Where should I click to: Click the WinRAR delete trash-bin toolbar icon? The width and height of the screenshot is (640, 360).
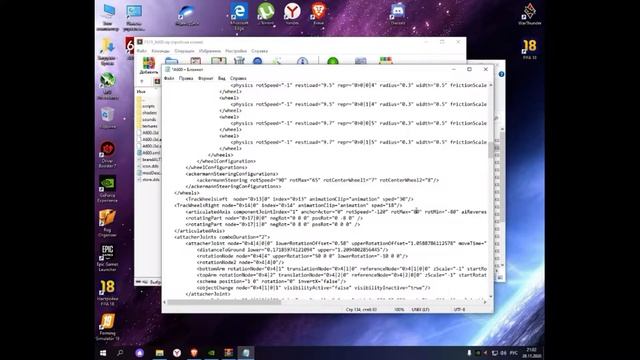click(x=239, y=61)
